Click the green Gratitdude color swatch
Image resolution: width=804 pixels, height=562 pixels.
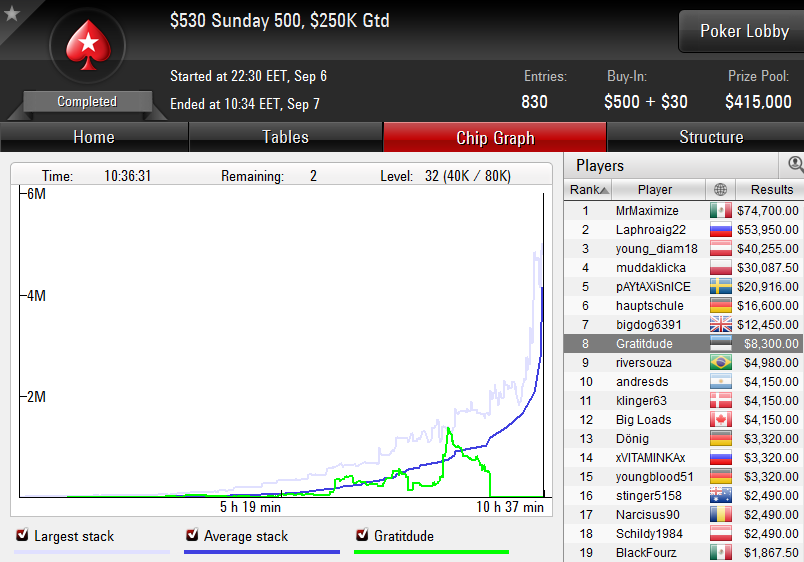pyautogui.click(x=431, y=552)
